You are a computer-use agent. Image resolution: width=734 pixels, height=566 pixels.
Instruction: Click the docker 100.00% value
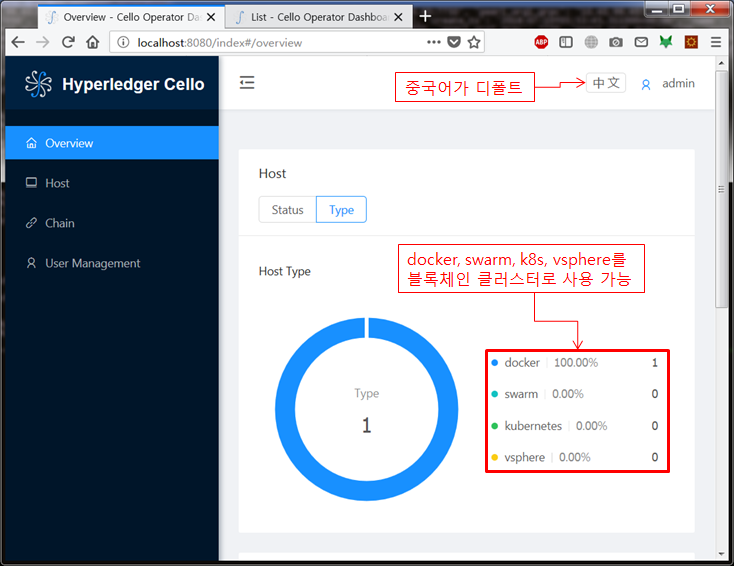click(576, 363)
